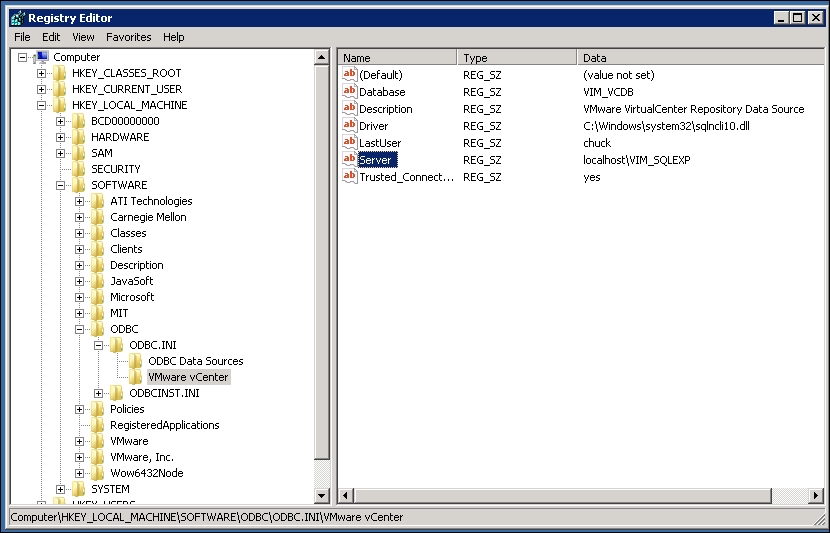Open the Help menu

[174, 37]
